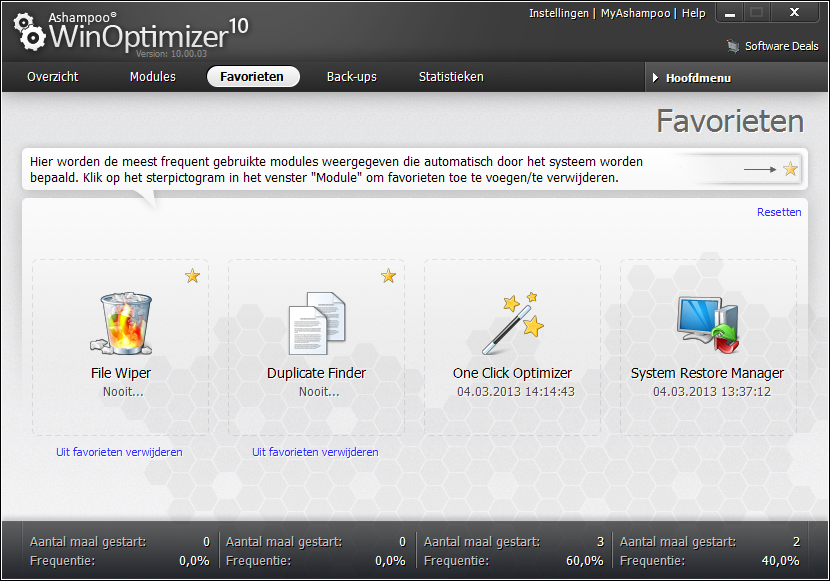Viewport: 830px width, 581px height.
Task: Open the File Wiper trash can icon
Action: tap(121, 323)
